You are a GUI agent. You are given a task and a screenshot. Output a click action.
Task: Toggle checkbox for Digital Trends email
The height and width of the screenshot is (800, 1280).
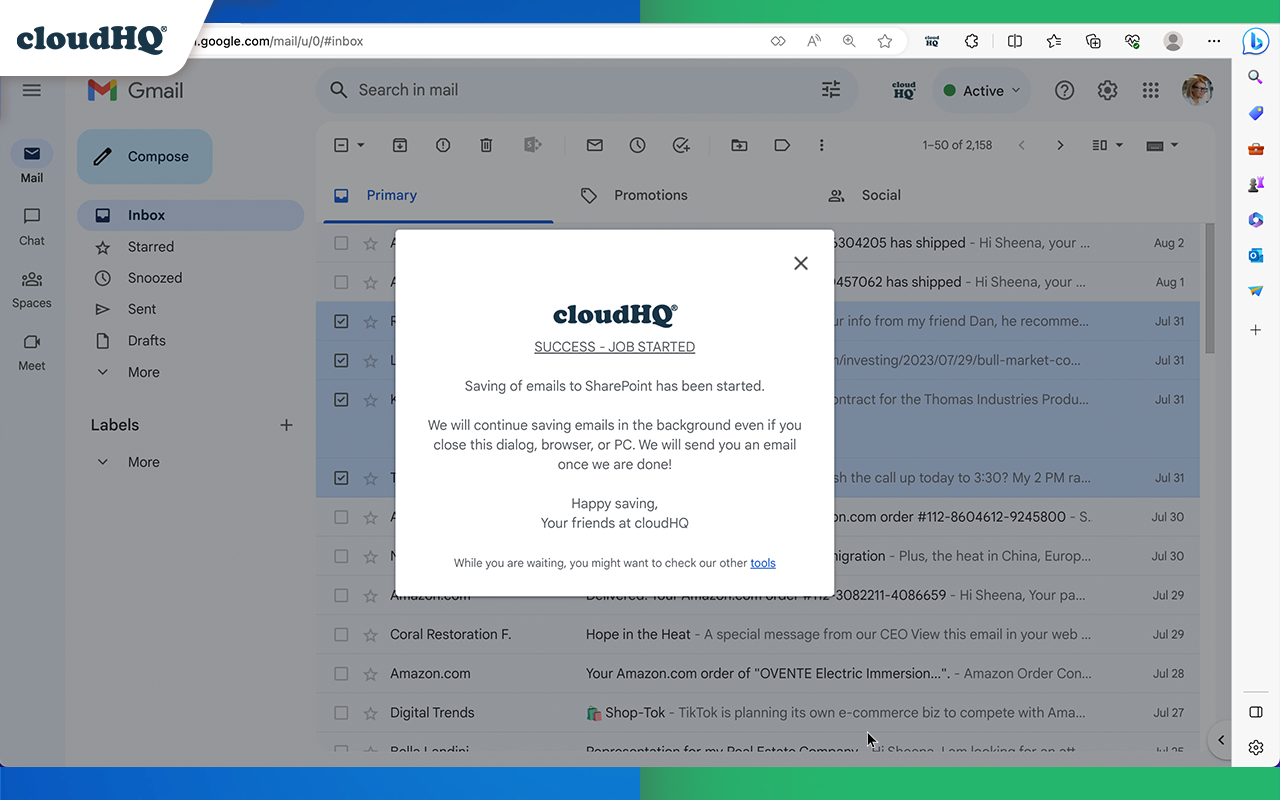pyautogui.click(x=341, y=713)
